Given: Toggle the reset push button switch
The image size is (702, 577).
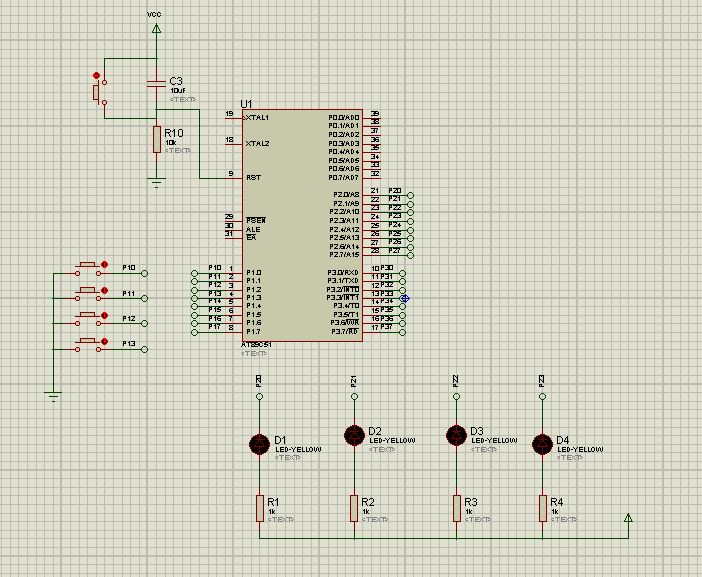Looking at the screenshot, I should tap(98, 93).
